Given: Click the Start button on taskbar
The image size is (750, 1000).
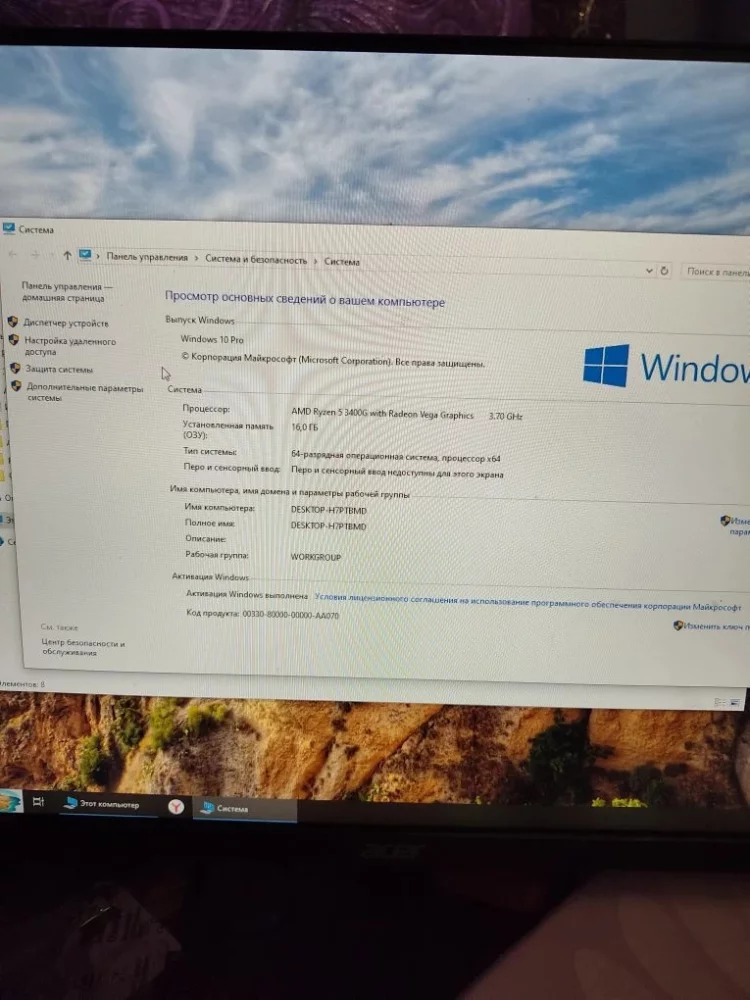Looking at the screenshot, I should click(x=9, y=800).
